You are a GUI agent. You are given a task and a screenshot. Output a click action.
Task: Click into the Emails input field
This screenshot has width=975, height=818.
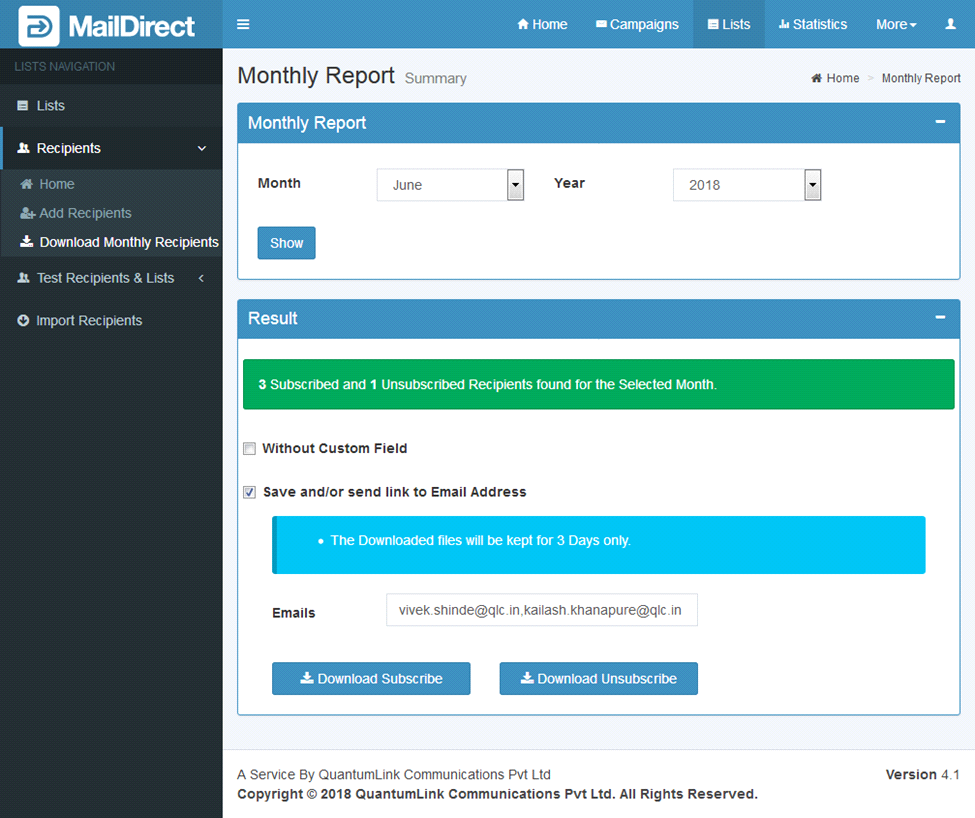[x=541, y=610]
